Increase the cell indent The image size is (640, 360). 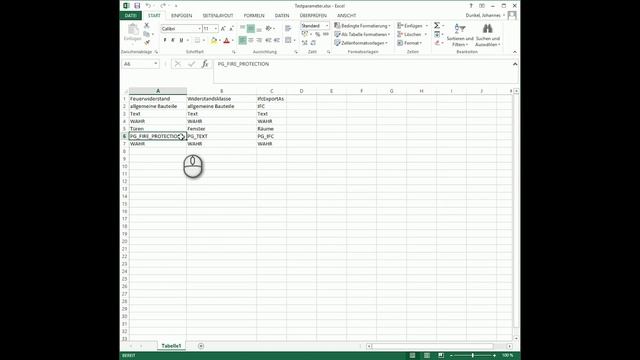277,40
